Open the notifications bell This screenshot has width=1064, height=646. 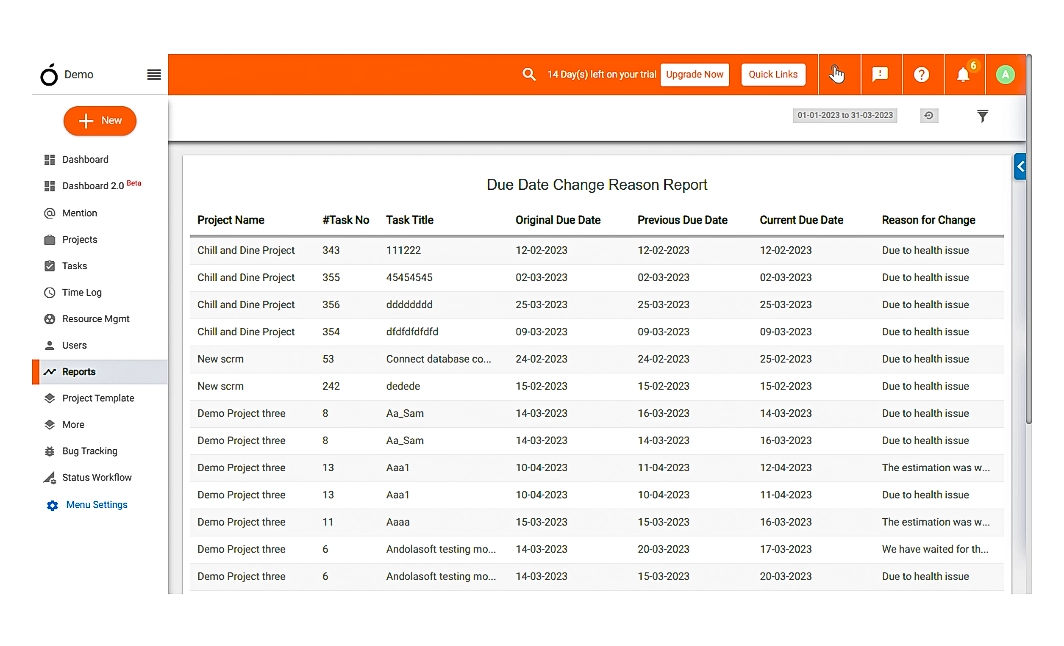(963, 75)
